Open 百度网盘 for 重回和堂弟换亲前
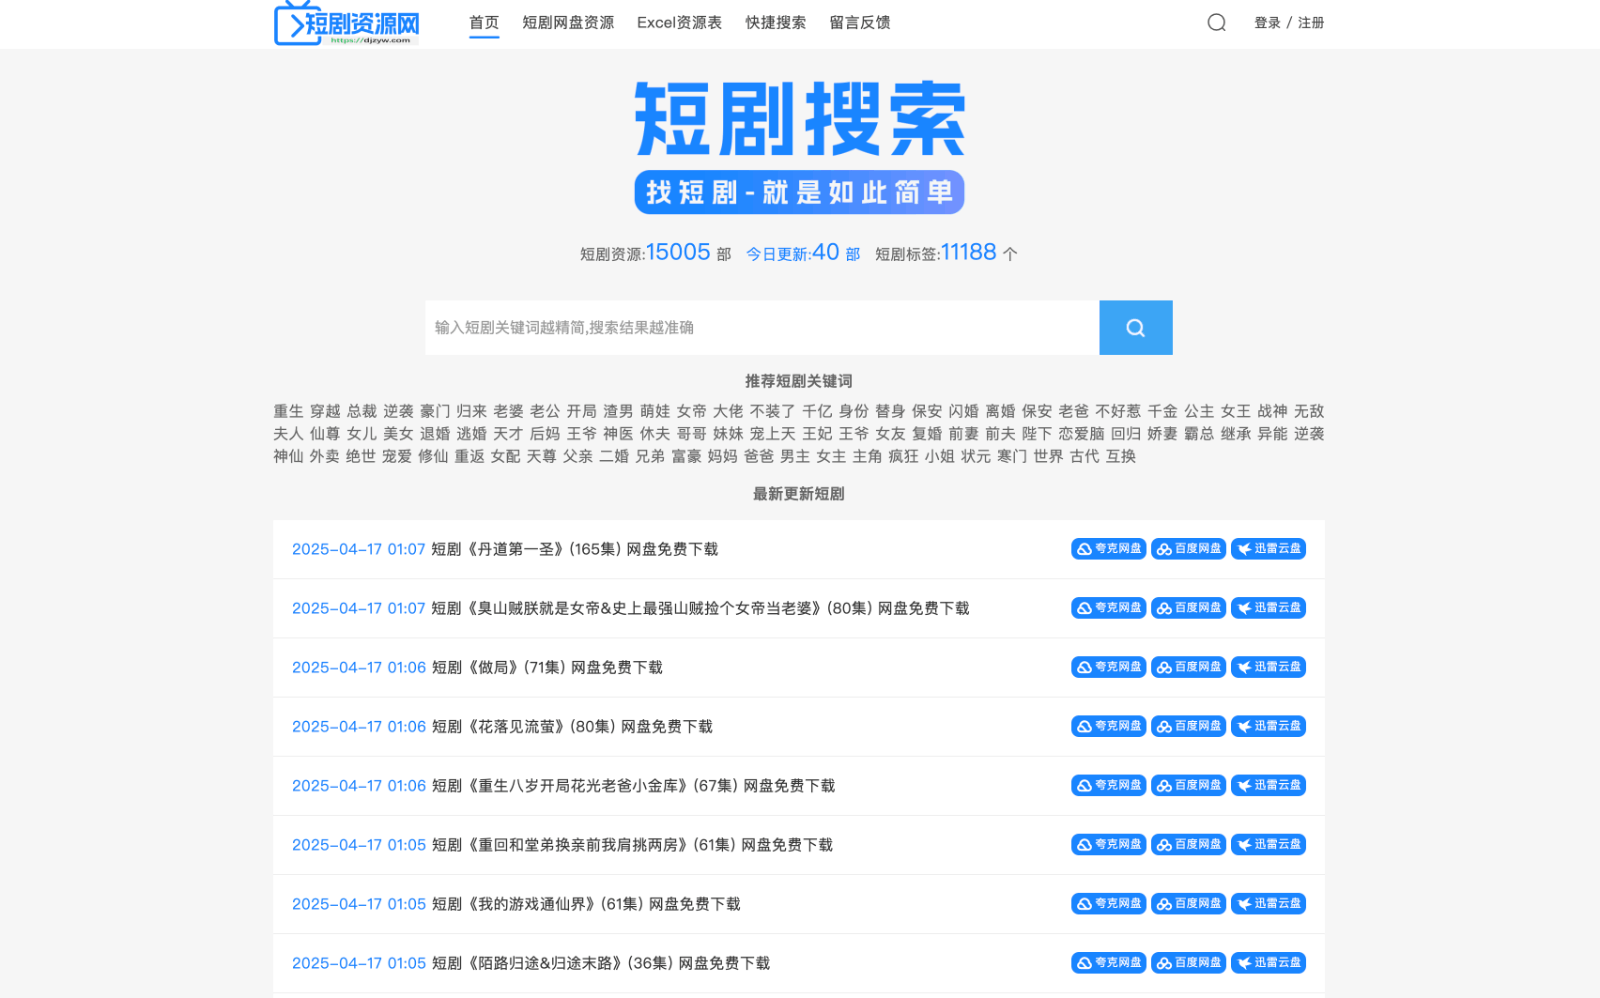The width and height of the screenshot is (1600, 998). click(x=1188, y=844)
